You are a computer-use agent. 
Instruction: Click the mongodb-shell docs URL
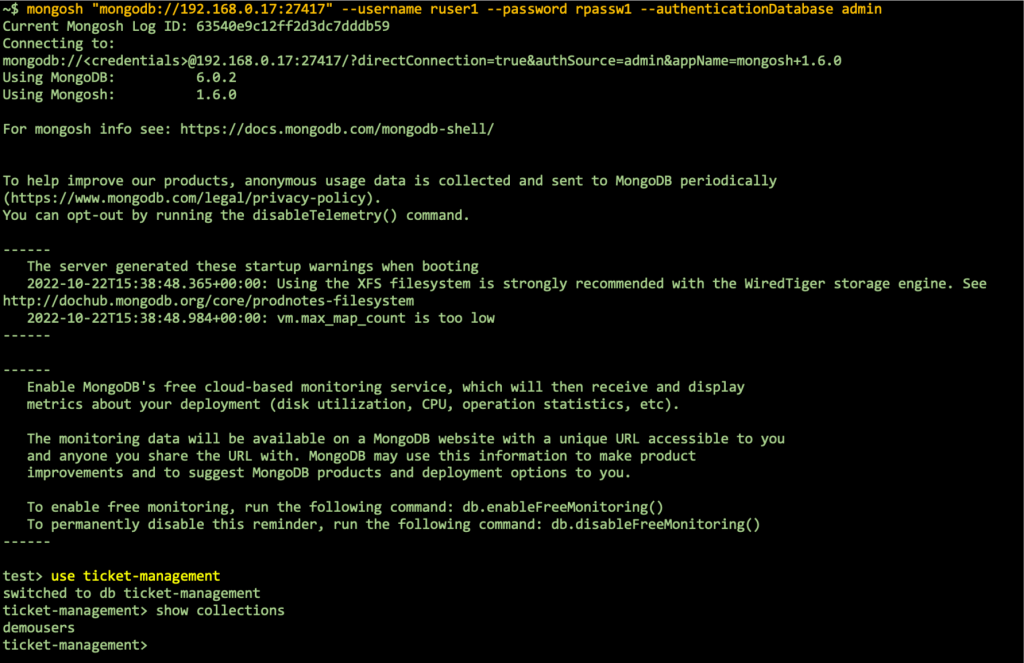(337, 129)
